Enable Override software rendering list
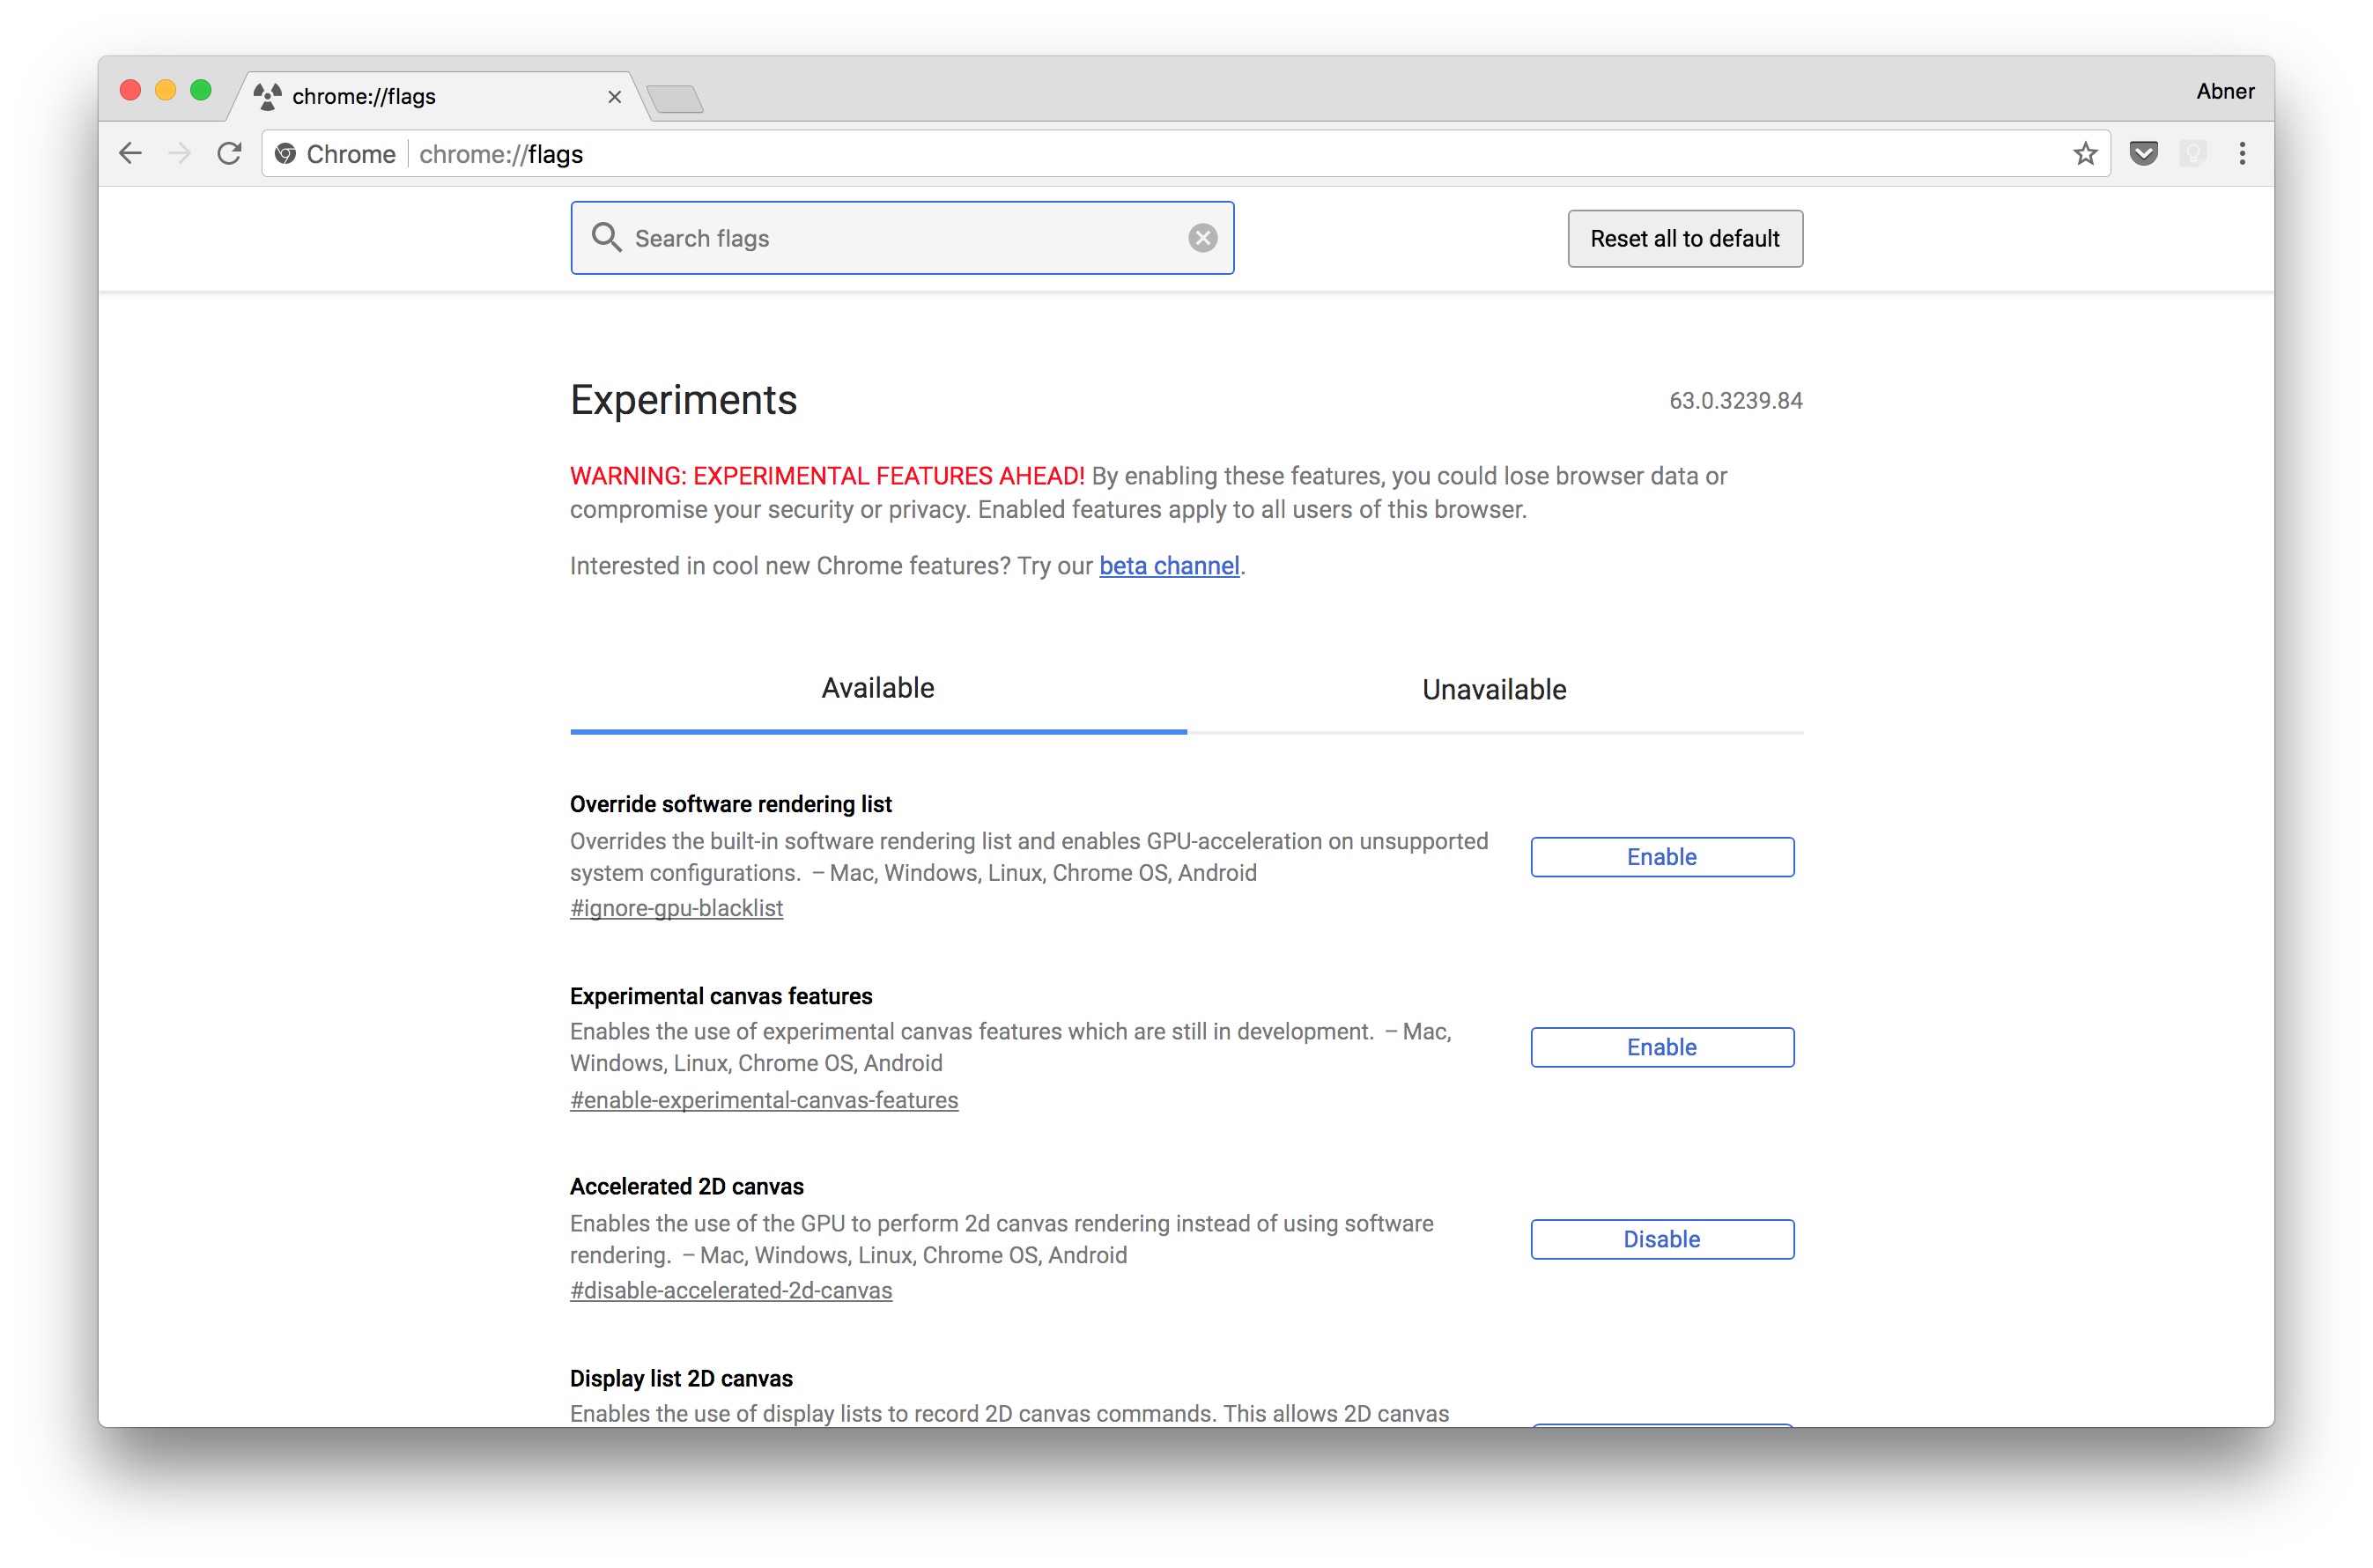This screenshot has height=1568, width=2373. click(1661, 856)
